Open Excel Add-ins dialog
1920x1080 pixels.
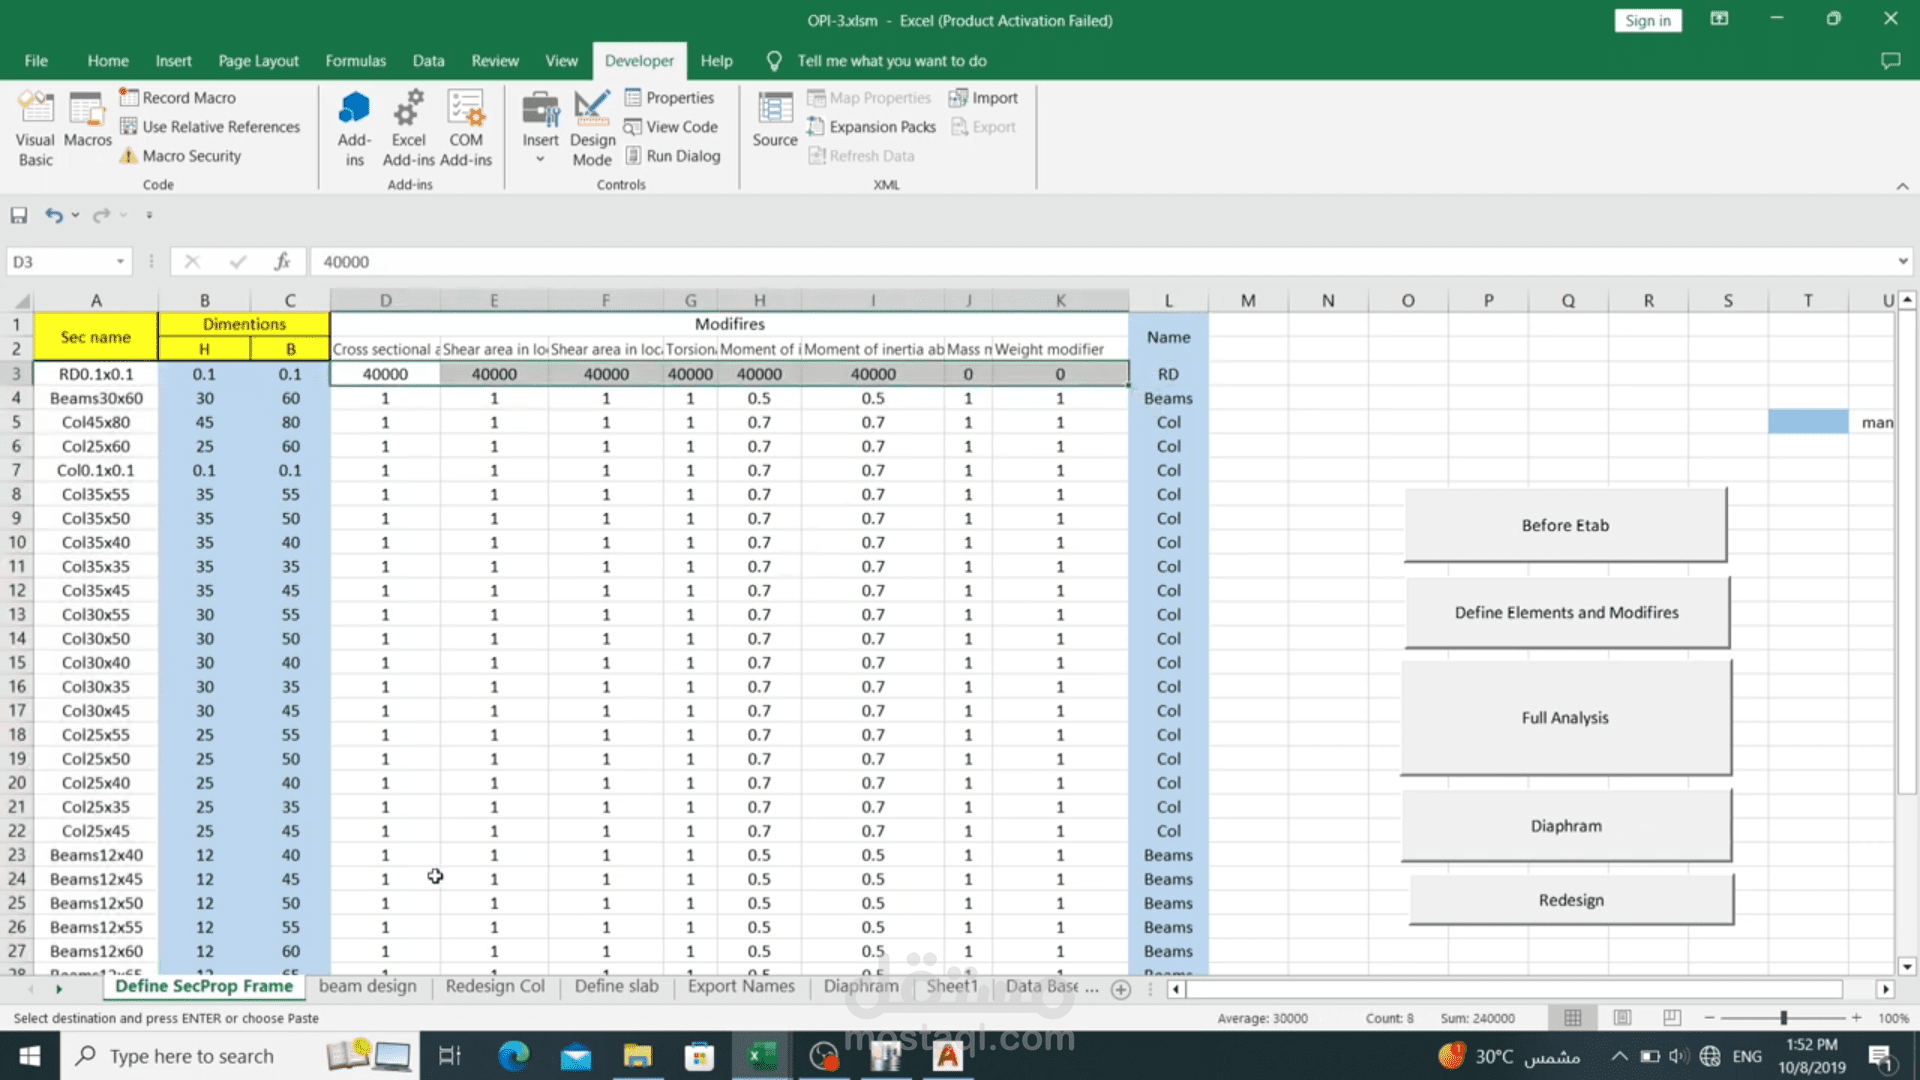pyautogui.click(x=408, y=128)
